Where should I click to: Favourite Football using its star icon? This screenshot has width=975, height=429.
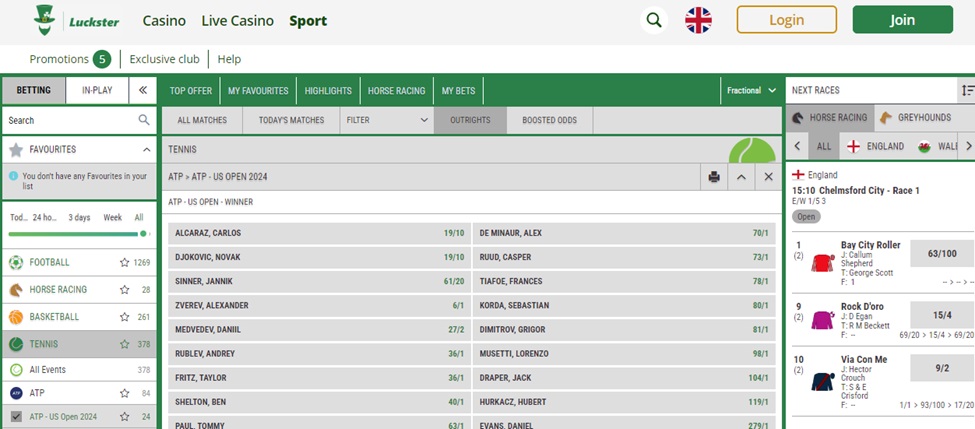click(x=124, y=263)
